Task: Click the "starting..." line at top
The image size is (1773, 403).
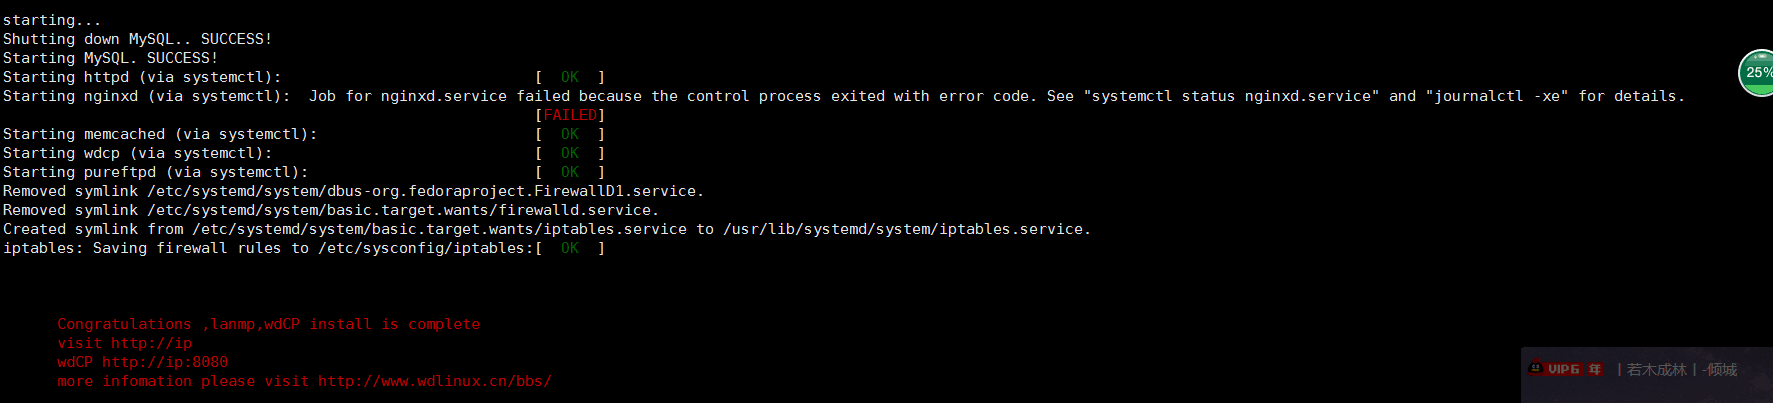Action: click(x=52, y=20)
